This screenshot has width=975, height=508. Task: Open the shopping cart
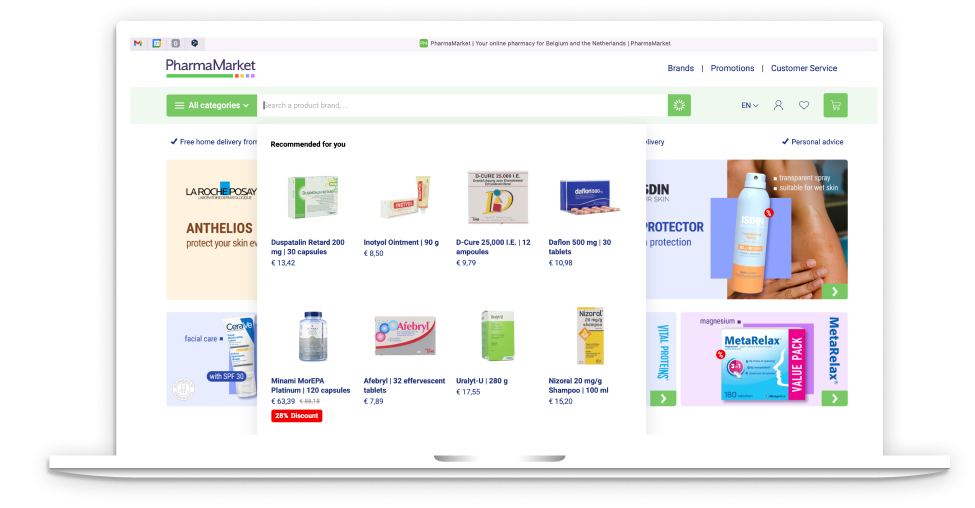835,105
